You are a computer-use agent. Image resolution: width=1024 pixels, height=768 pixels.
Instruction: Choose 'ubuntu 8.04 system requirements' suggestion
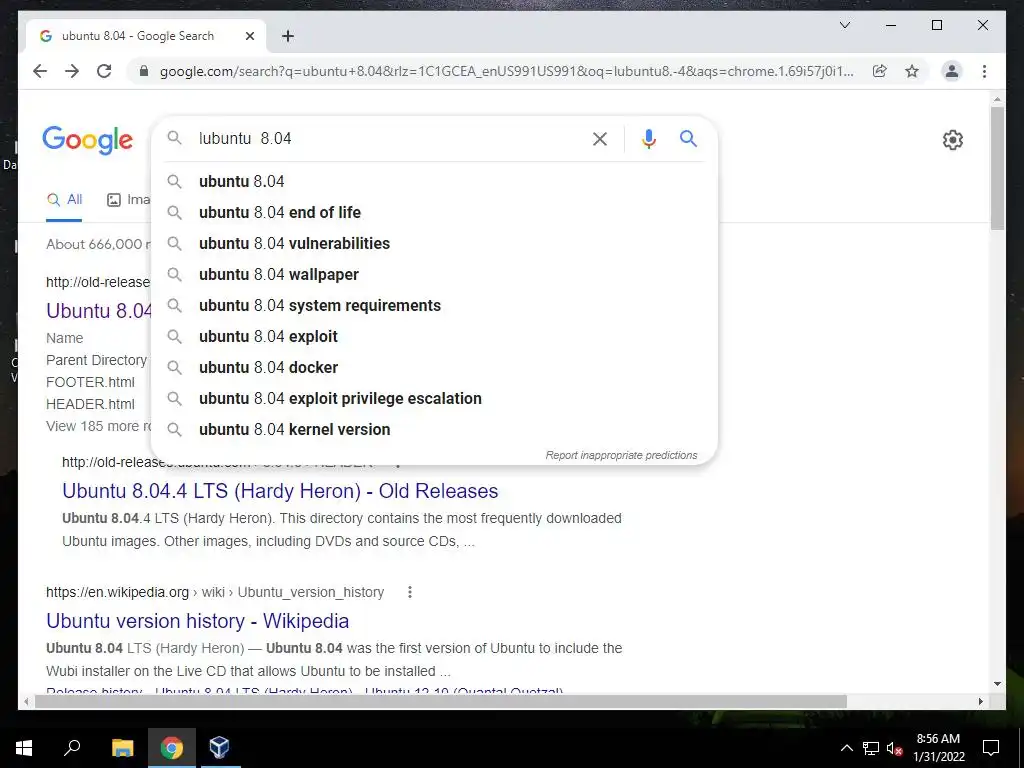pyautogui.click(x=434, y=306)
